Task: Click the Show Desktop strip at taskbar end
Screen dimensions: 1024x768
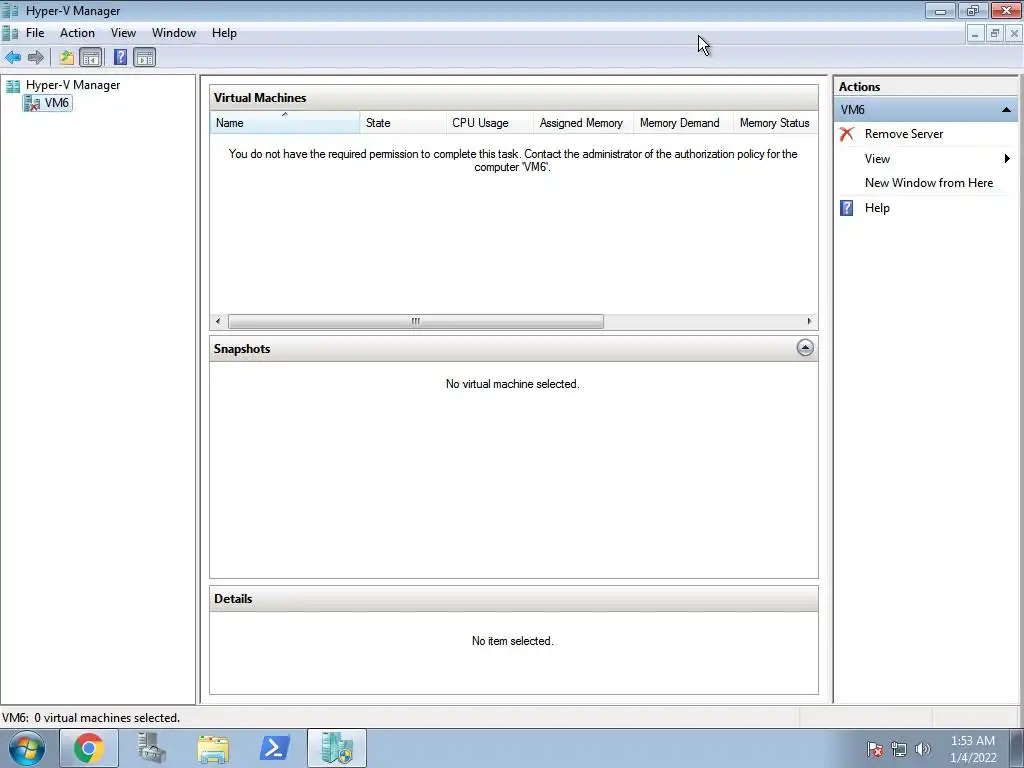Action: pos(1018,748)
